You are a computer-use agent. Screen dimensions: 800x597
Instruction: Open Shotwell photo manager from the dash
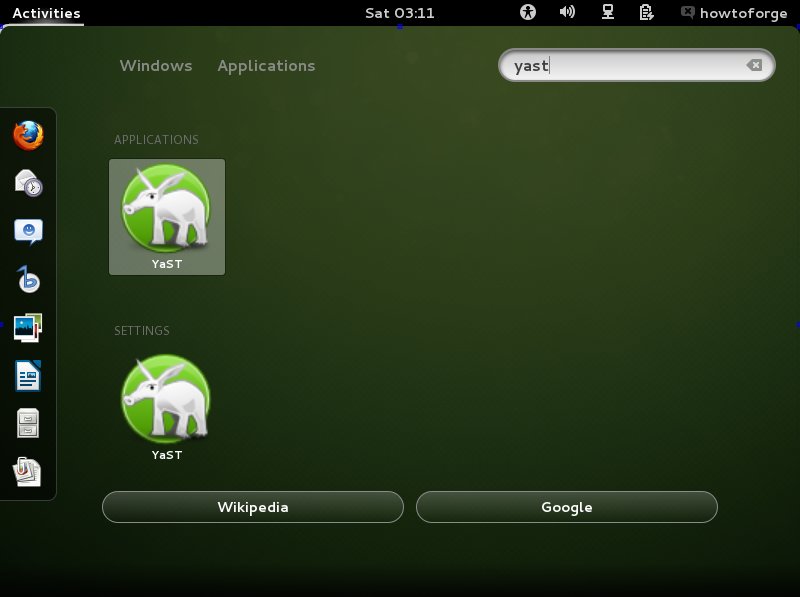point(28,328)
